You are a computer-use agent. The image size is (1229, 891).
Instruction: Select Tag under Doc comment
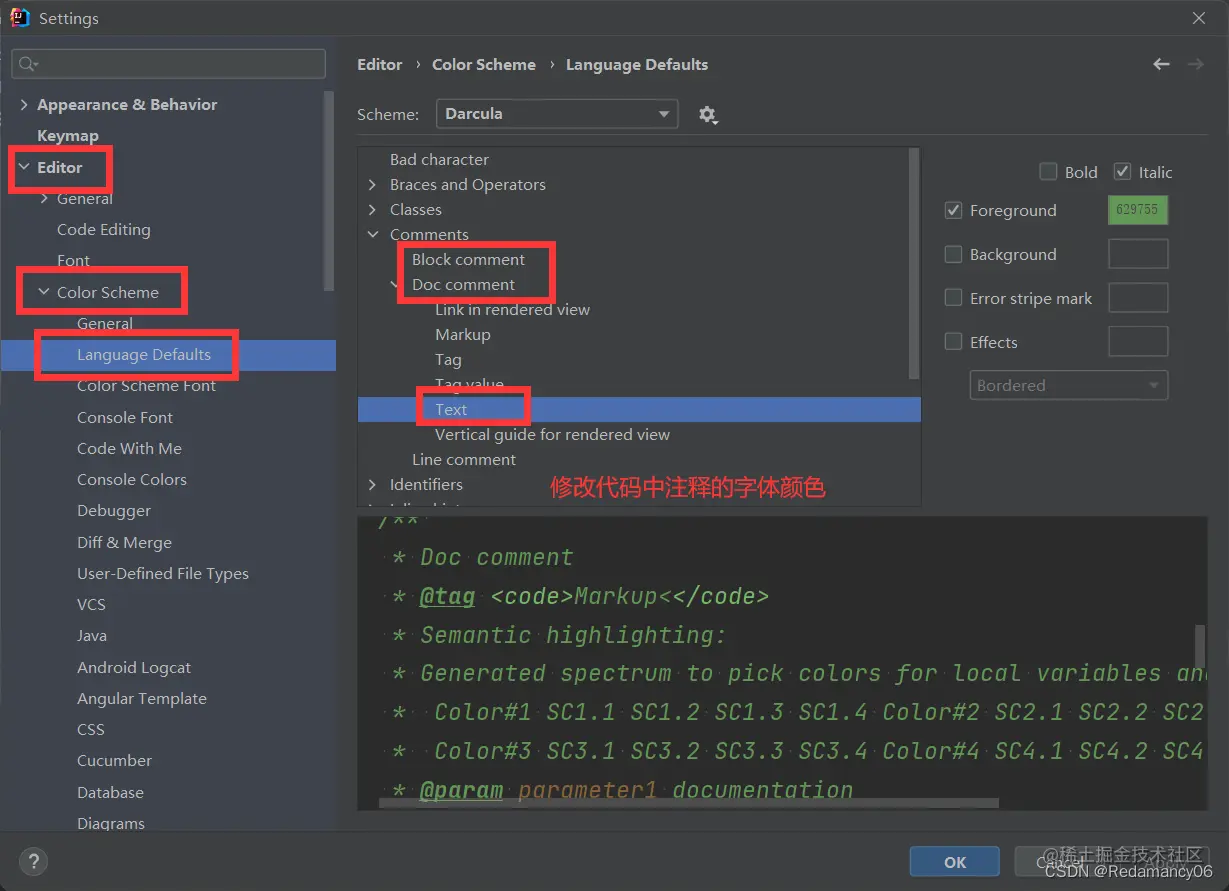coord(448,359)
